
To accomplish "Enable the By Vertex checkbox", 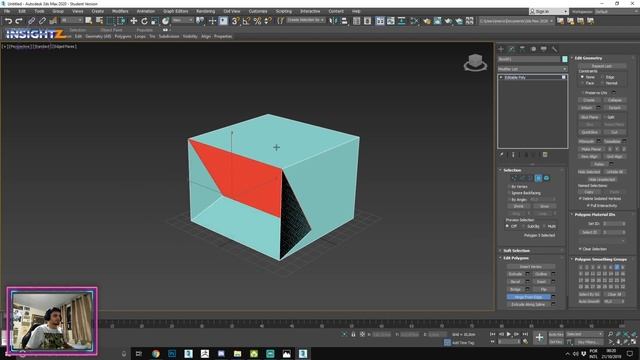I will (x=509, y=187).
